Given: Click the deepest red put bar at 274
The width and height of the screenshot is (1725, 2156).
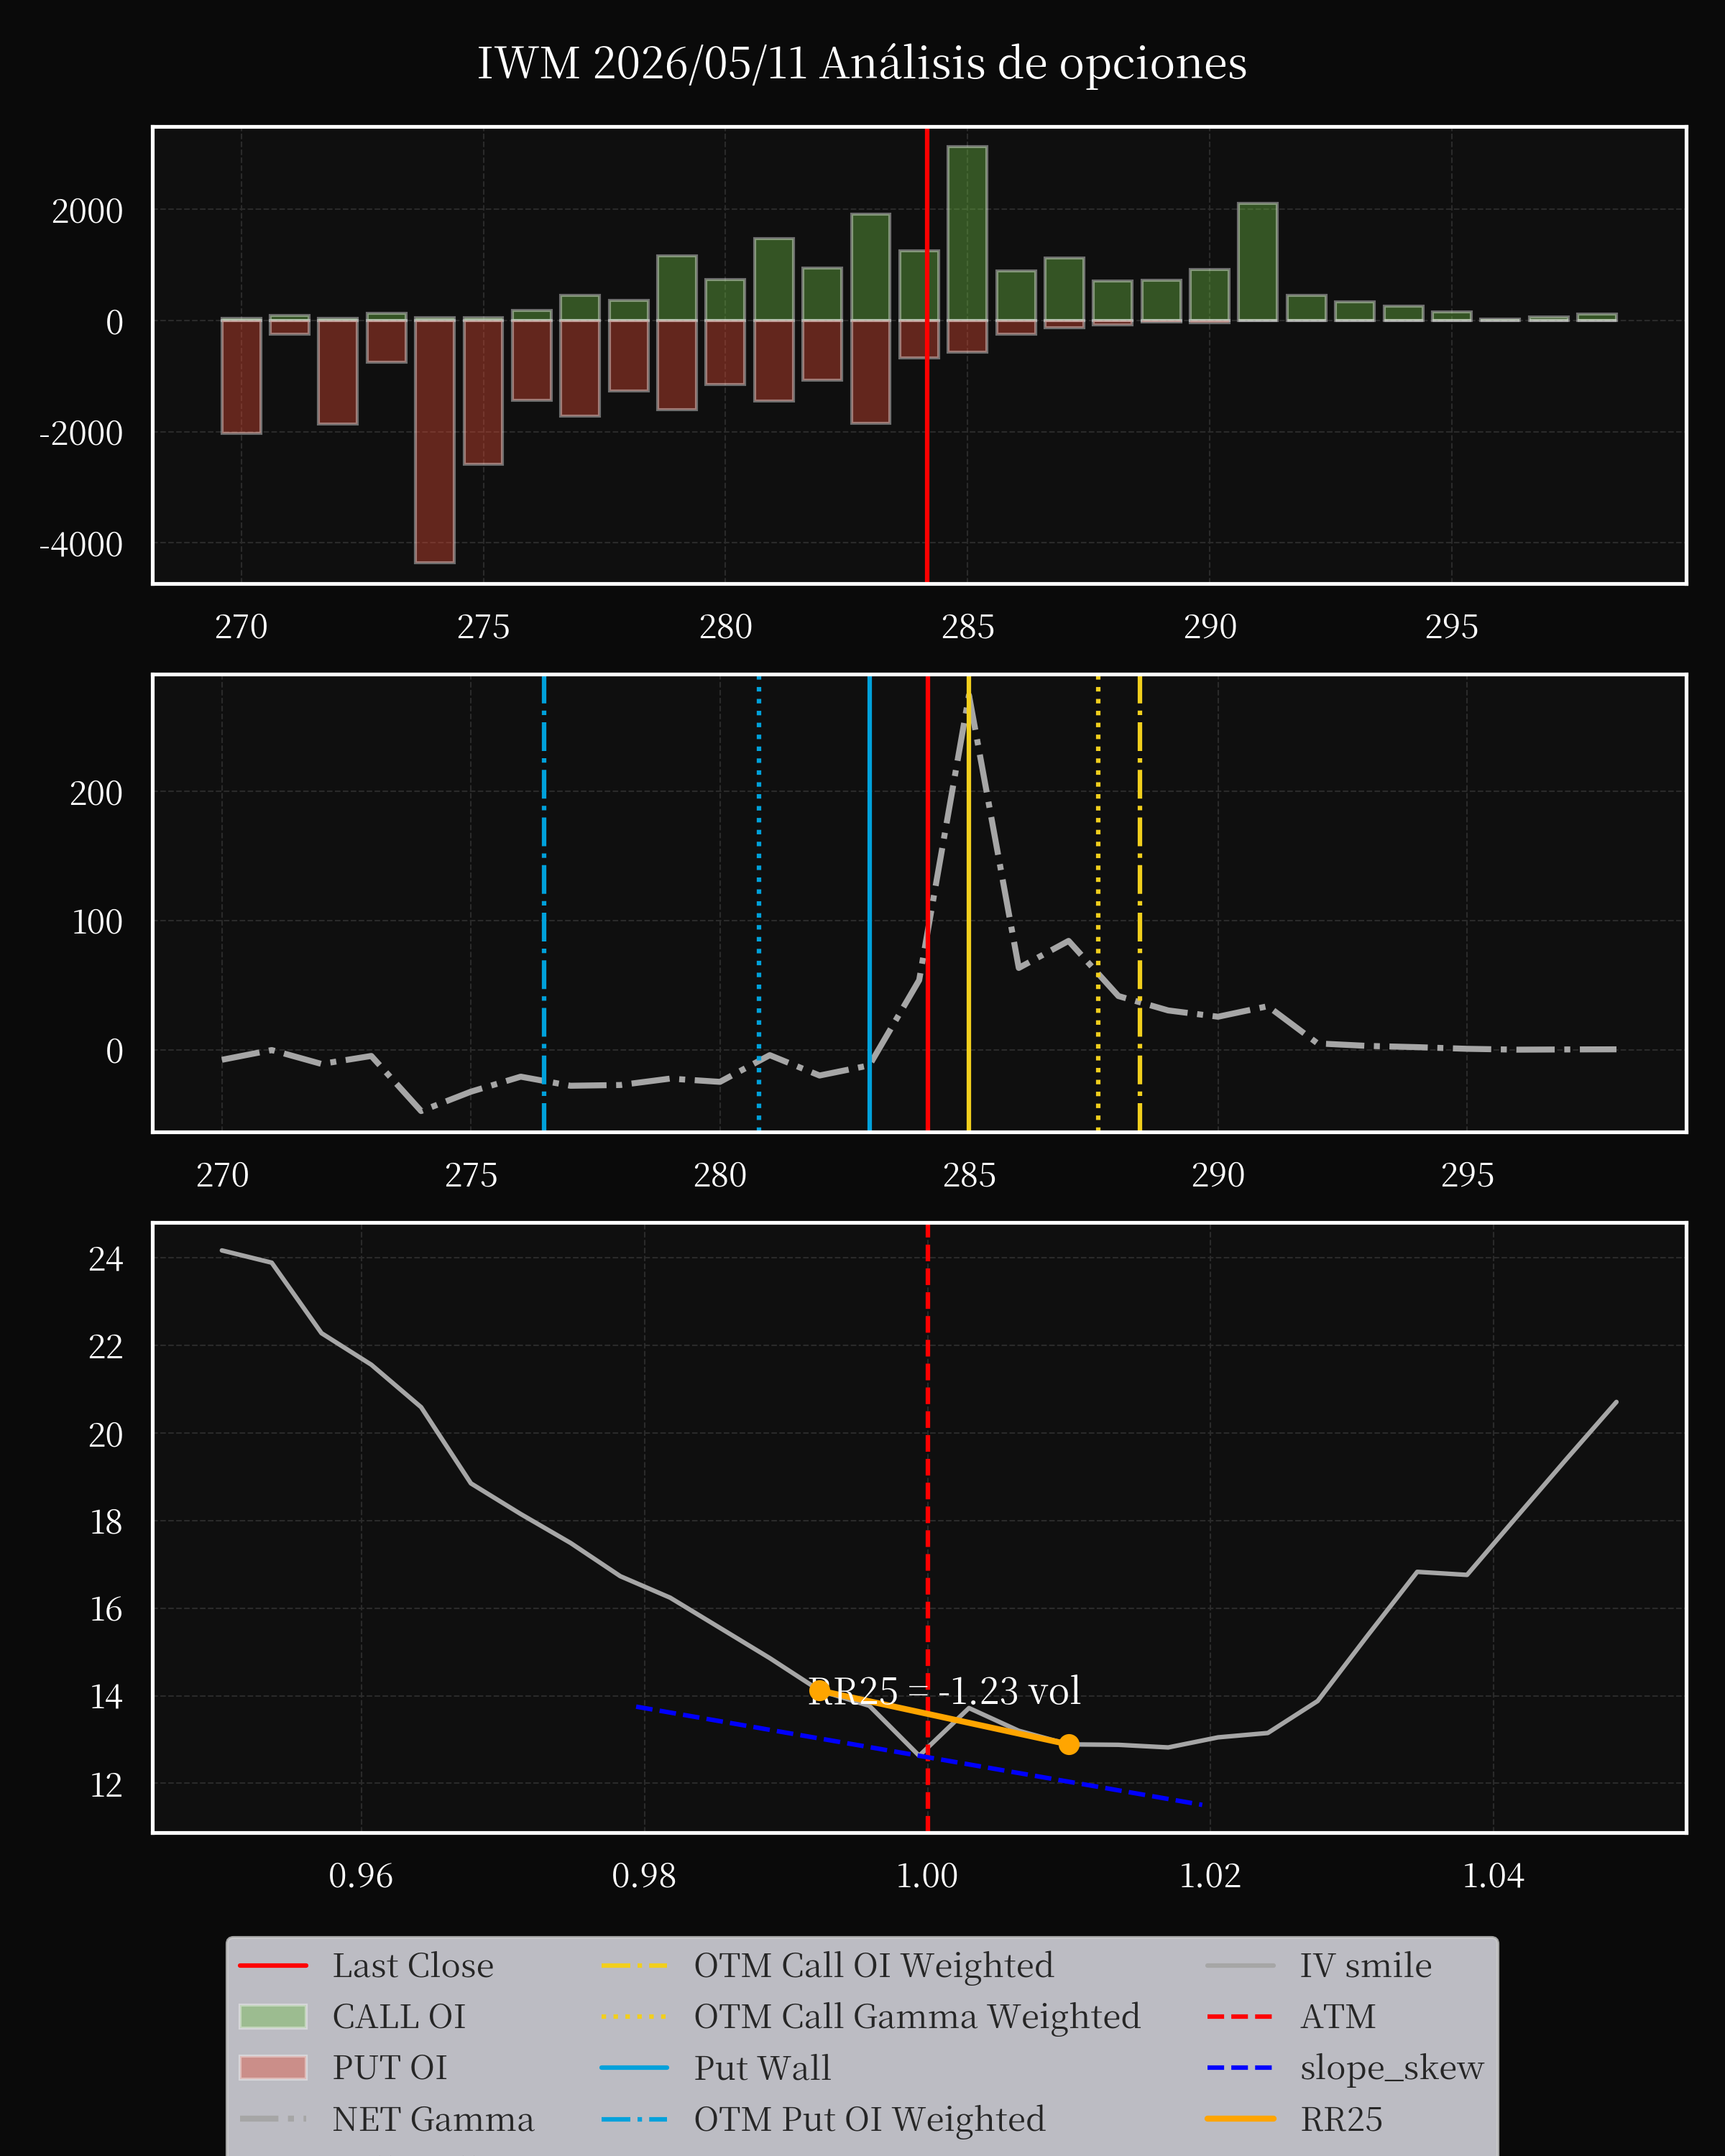Looking at the screenshot, I should tap(435, 441).
